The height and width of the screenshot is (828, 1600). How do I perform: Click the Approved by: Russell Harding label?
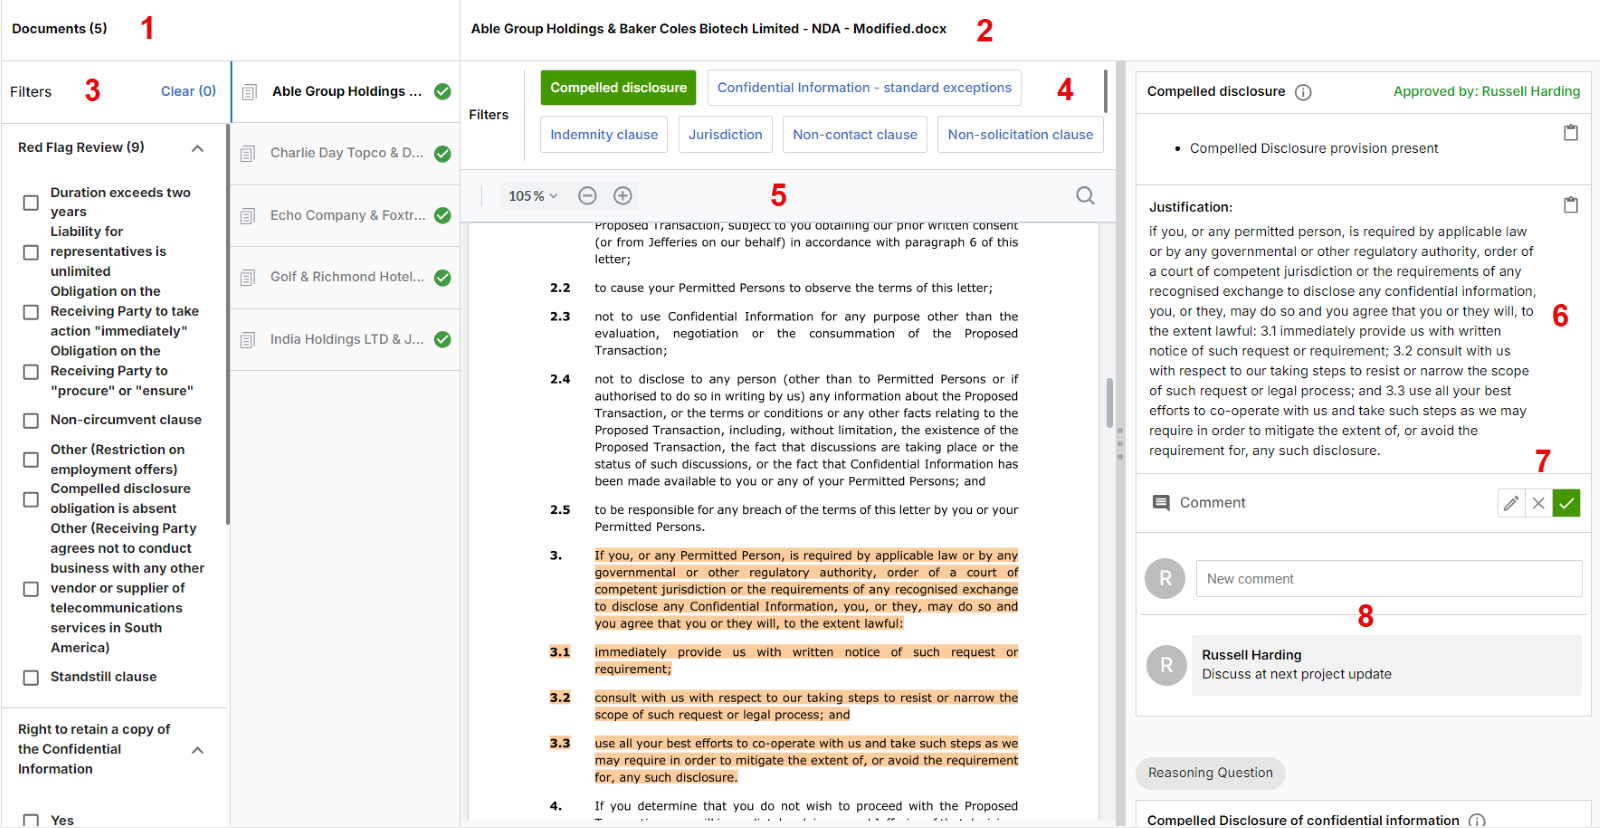coord(1486,92)
